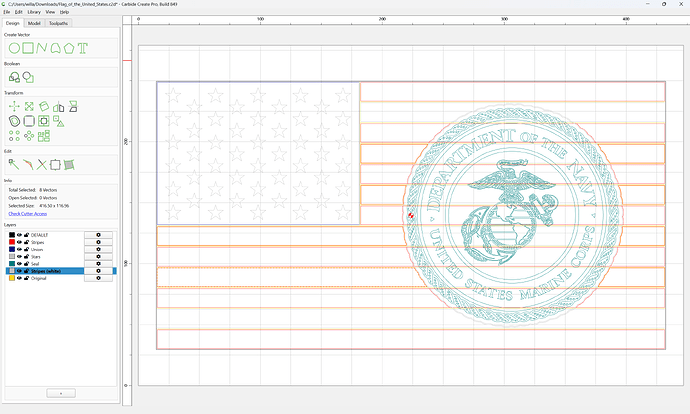The width and height of the screenshot is (690, 414).
Task: Click the add layer button below Layers list
Action: click(x=61, y=393)
